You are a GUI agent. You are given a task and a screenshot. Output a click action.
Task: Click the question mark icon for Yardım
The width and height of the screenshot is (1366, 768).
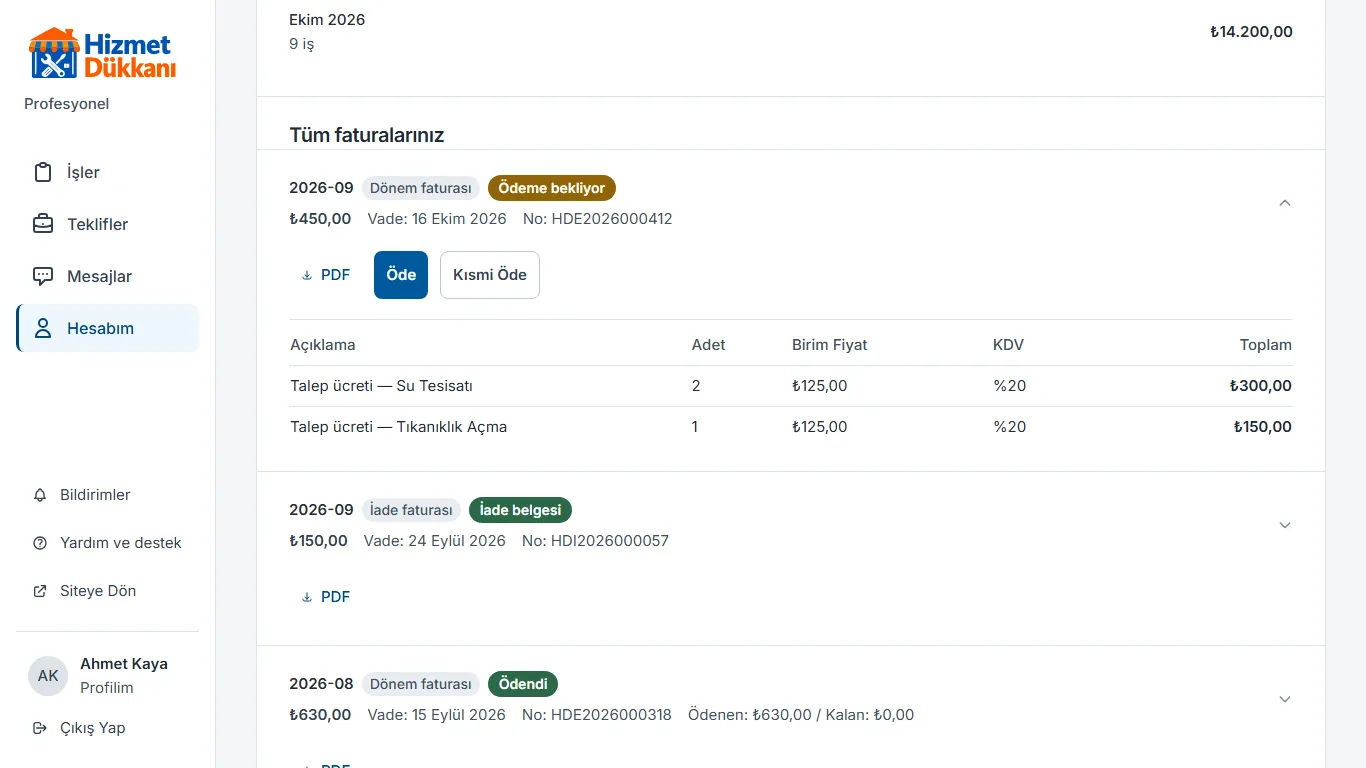click(40, 543)
